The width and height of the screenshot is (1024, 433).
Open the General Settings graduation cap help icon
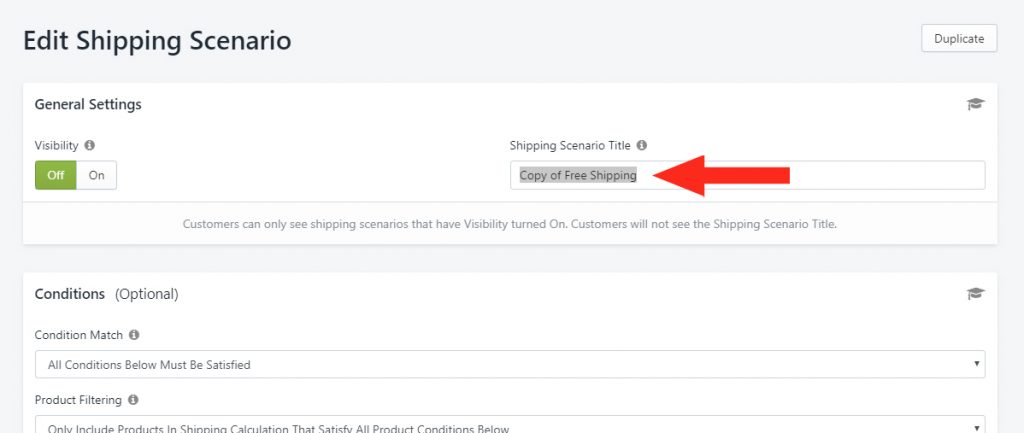tap(975, 104)
